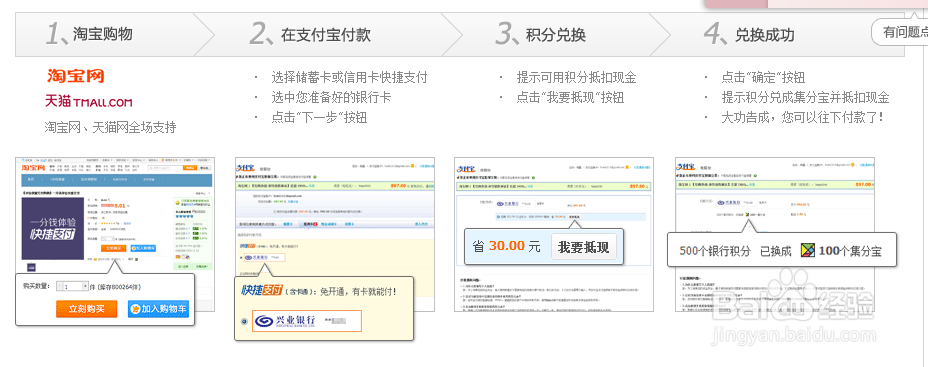The width and height of the screenshot is (928, 367).
Task: Select step 1 淘宝购物 header
Action: pyautogui.click(x=89, y=35)
